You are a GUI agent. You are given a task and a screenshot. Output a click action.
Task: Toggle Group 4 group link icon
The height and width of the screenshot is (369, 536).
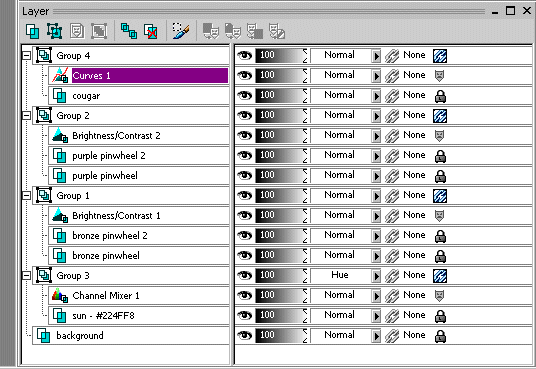click(x=440, y=56)
